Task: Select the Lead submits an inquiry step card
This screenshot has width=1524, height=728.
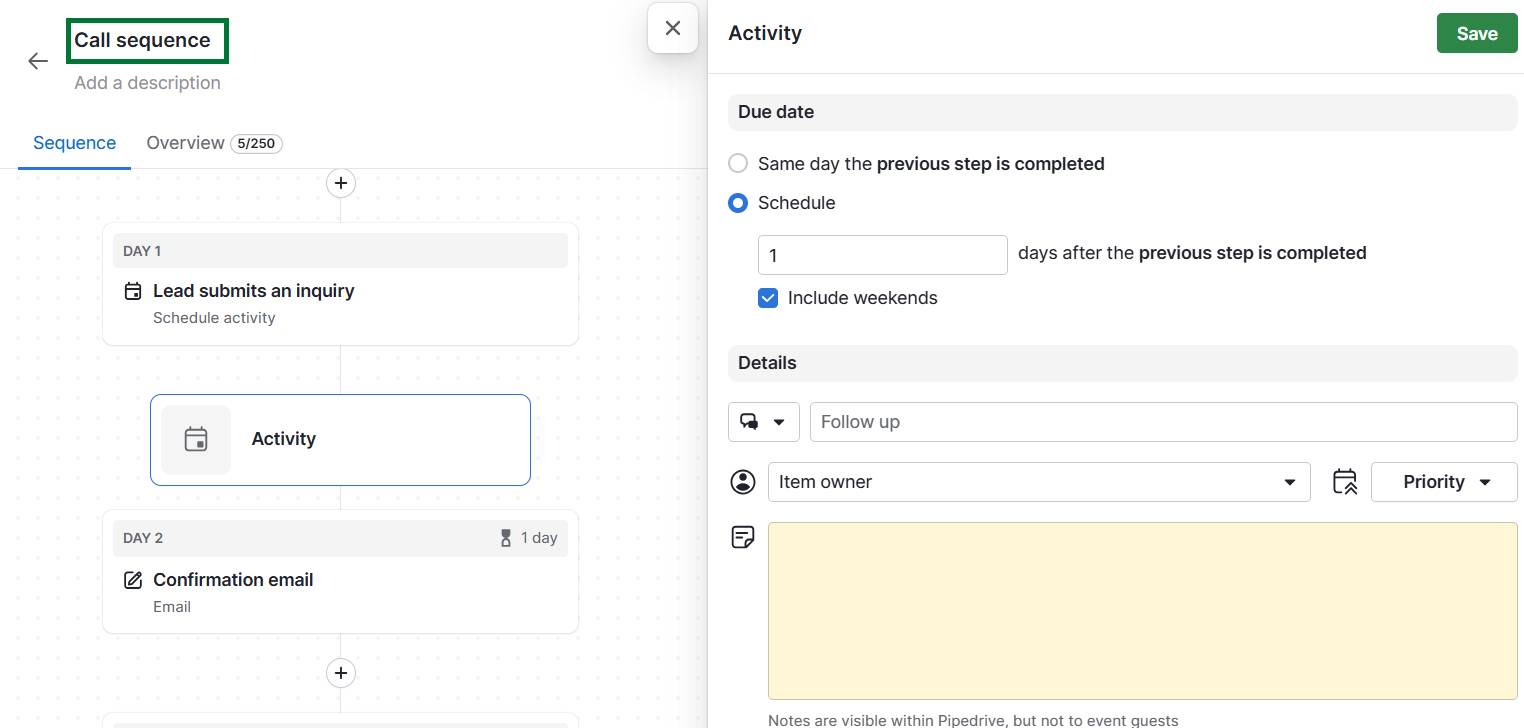Action: click(340, 284)
